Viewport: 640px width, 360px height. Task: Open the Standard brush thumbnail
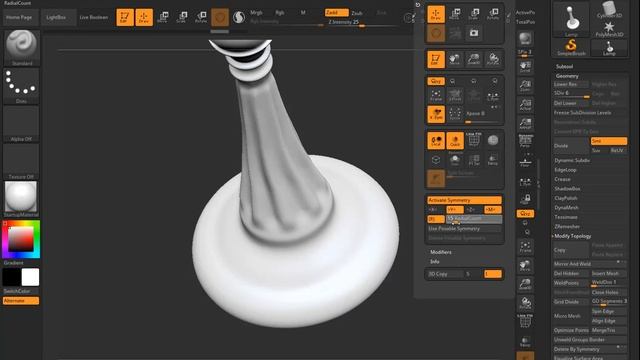point(21,47)
